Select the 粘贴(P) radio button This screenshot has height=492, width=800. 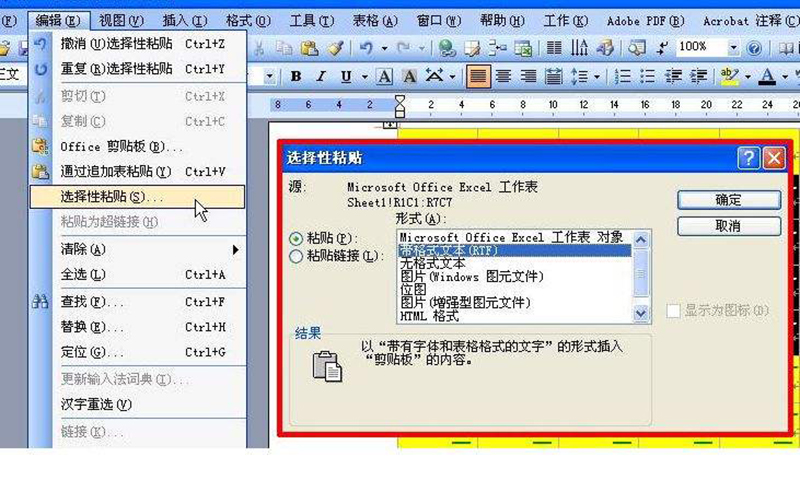(x=295, y=238)
